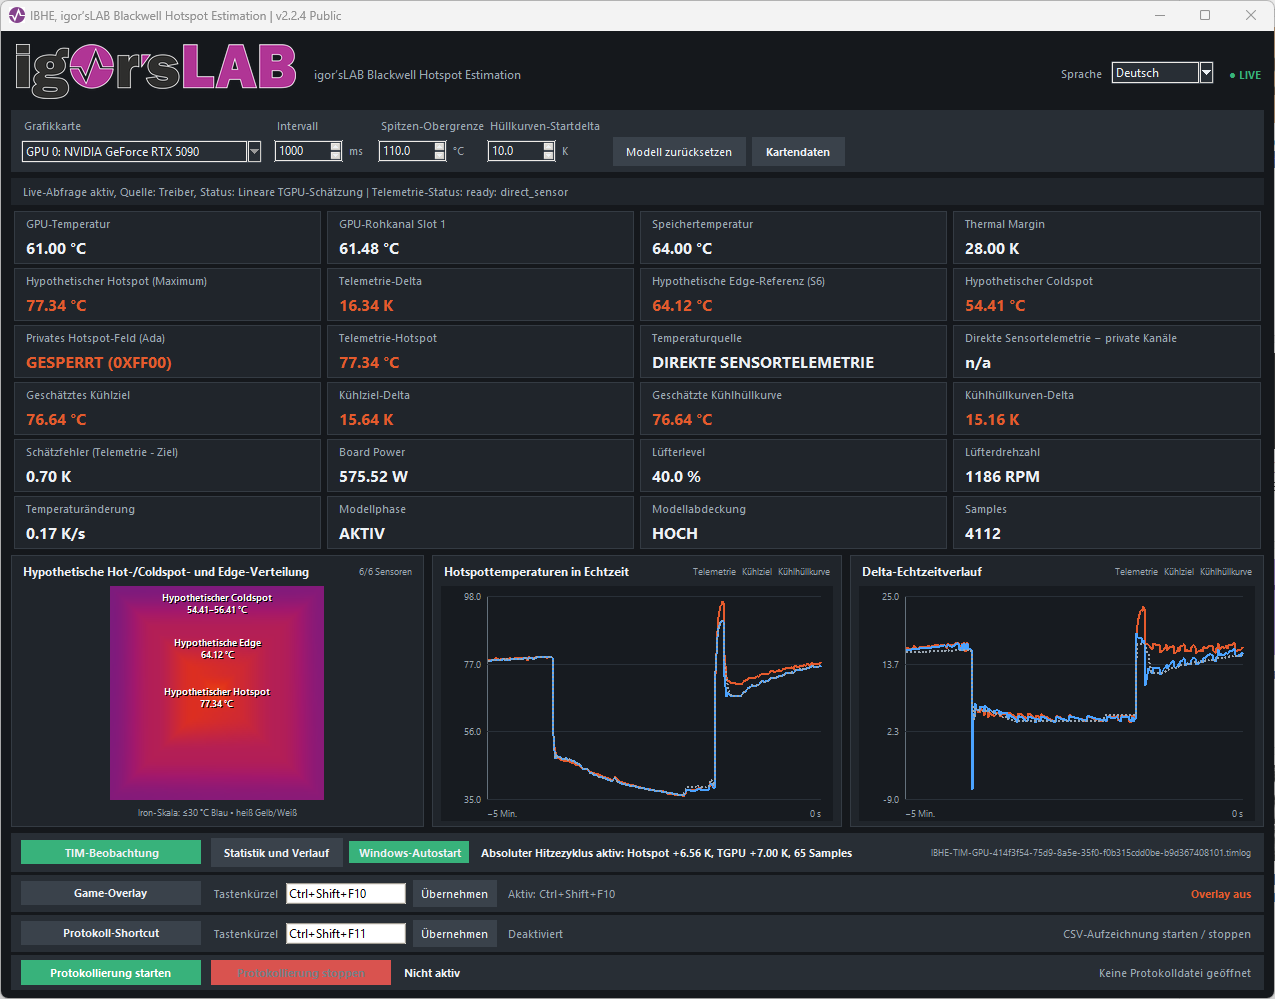Click the Hüllkurven-Startdelta field 10.0
The width and height of the screenshot is (1275, 999).
click(x=515, y=151)
